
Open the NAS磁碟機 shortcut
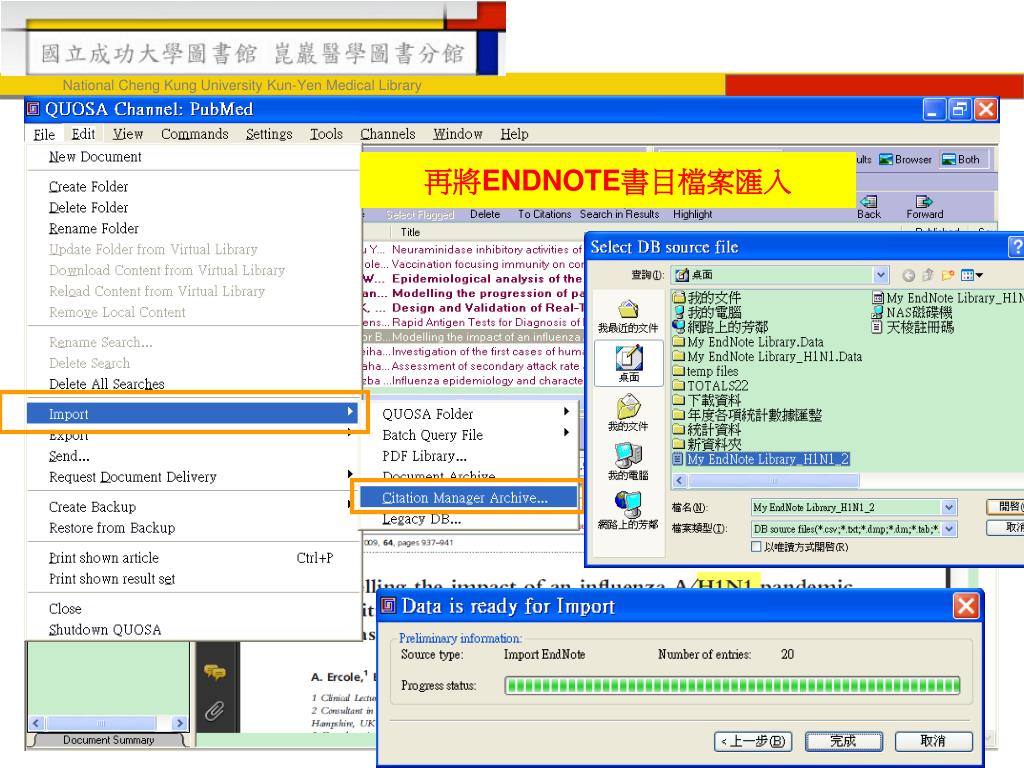(912, 312)
